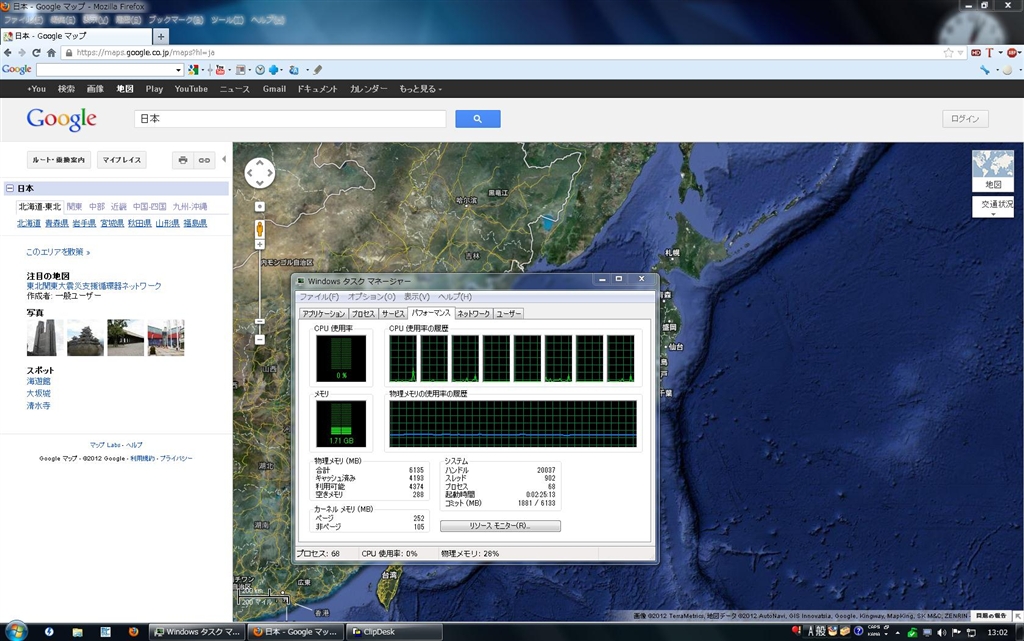The image size is (1024, 641).
Task: Open Google toolbar search box dropdown
Action: click(179, 70)
